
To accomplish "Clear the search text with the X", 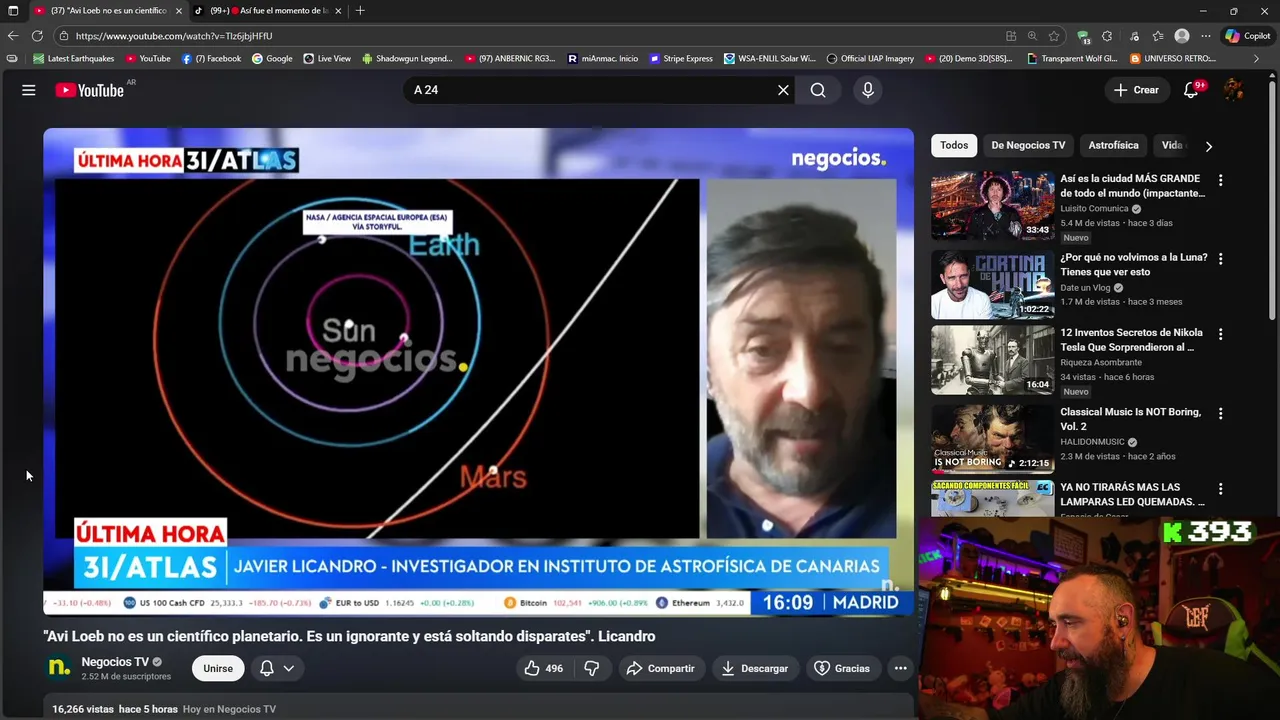I will (x=783, y=90).
